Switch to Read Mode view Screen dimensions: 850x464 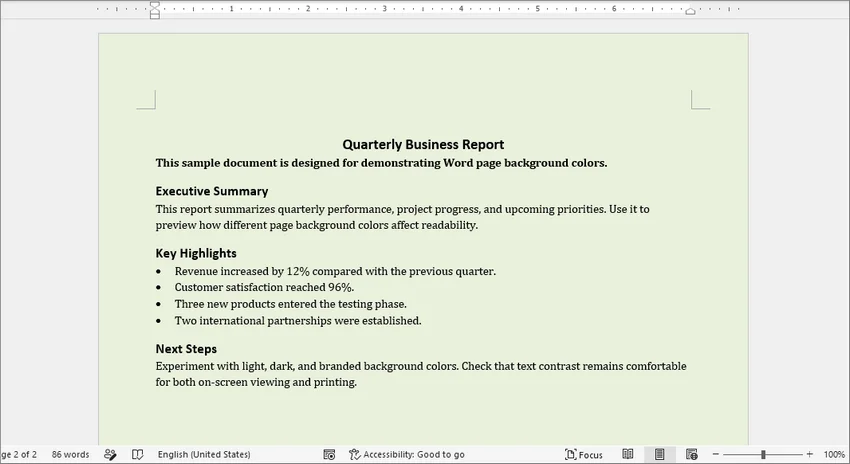[x=628, y=454]
